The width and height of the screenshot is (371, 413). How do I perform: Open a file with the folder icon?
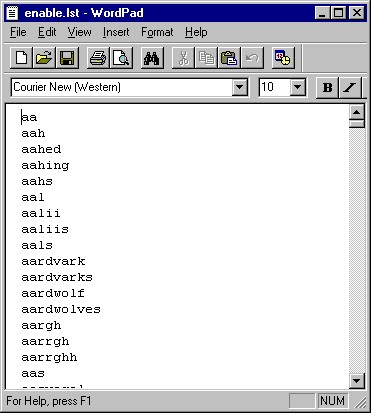coord(44,58)
